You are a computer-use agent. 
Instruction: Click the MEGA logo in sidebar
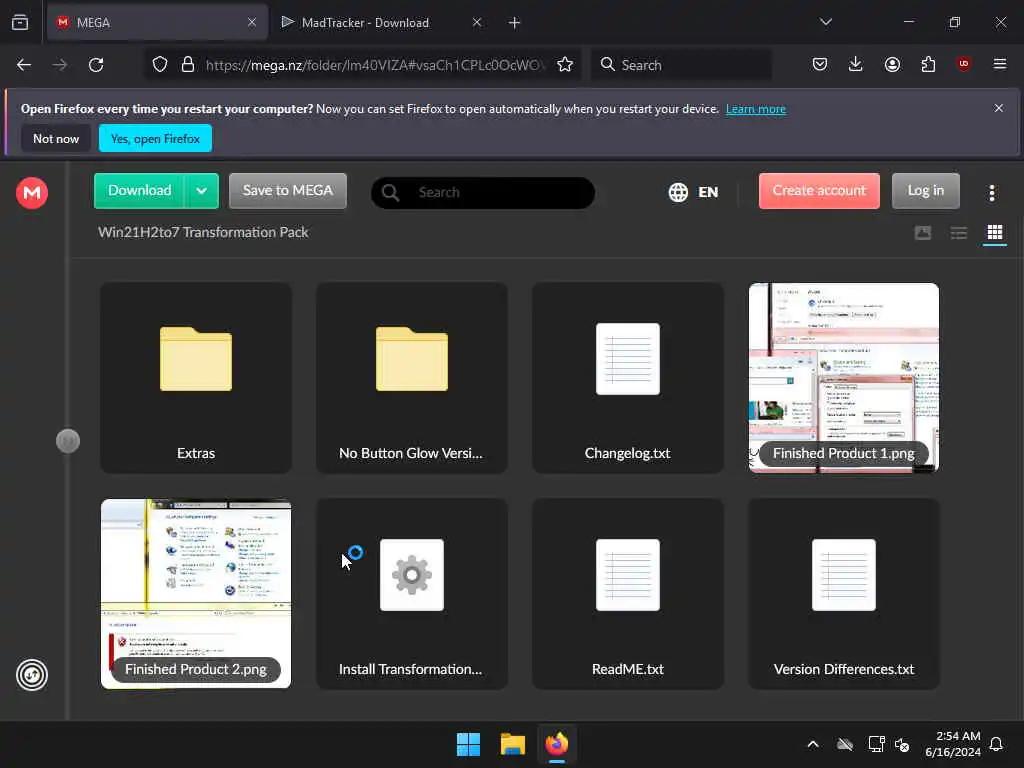(x=32, y=193)
